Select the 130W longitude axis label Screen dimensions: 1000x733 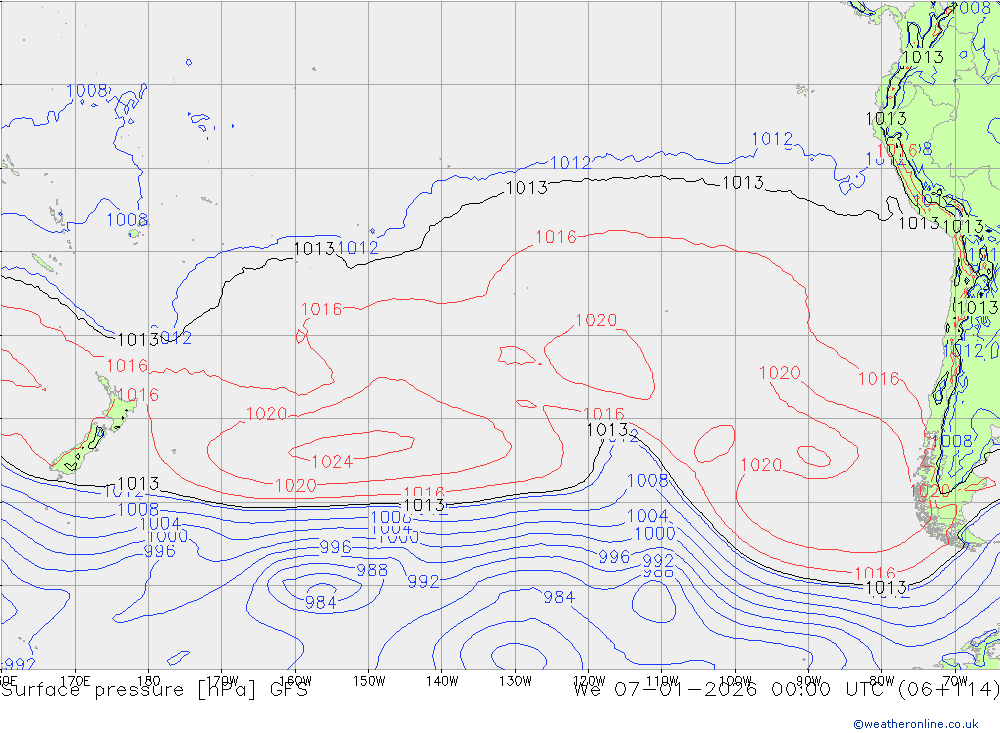[x=515, y=681]
